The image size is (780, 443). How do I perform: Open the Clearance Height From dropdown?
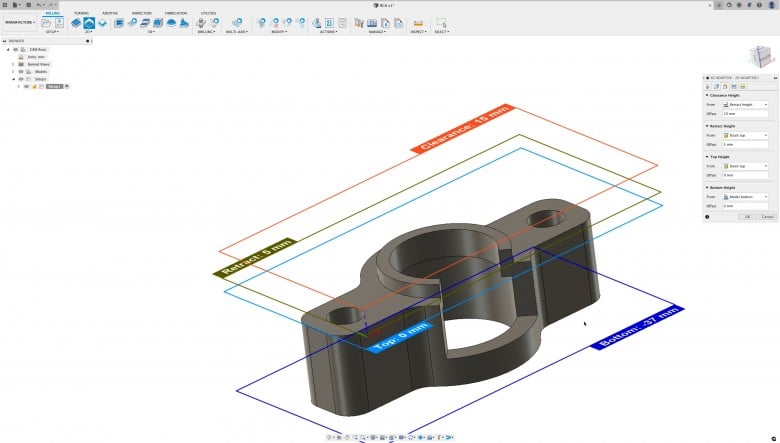(744, 105)
